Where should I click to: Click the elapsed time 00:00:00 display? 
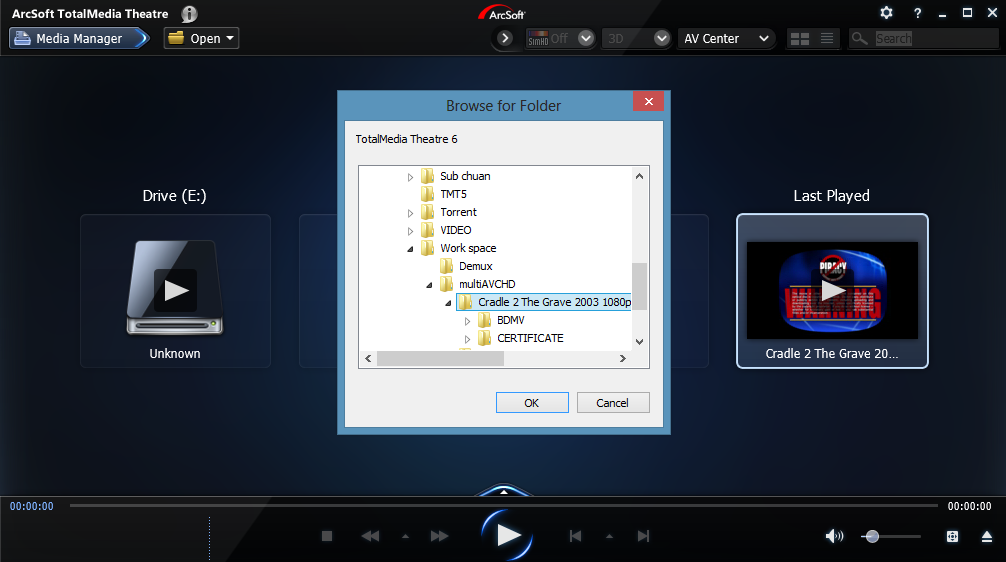[x=31, y=506]
